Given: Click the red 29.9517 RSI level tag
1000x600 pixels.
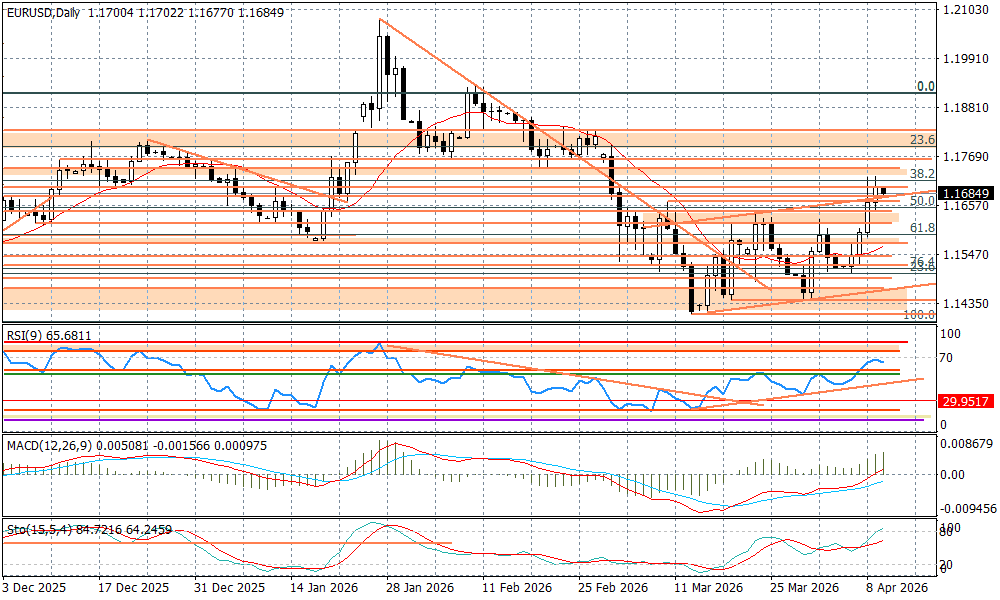Looking at the screenshot, I should [x=968, y=400].
